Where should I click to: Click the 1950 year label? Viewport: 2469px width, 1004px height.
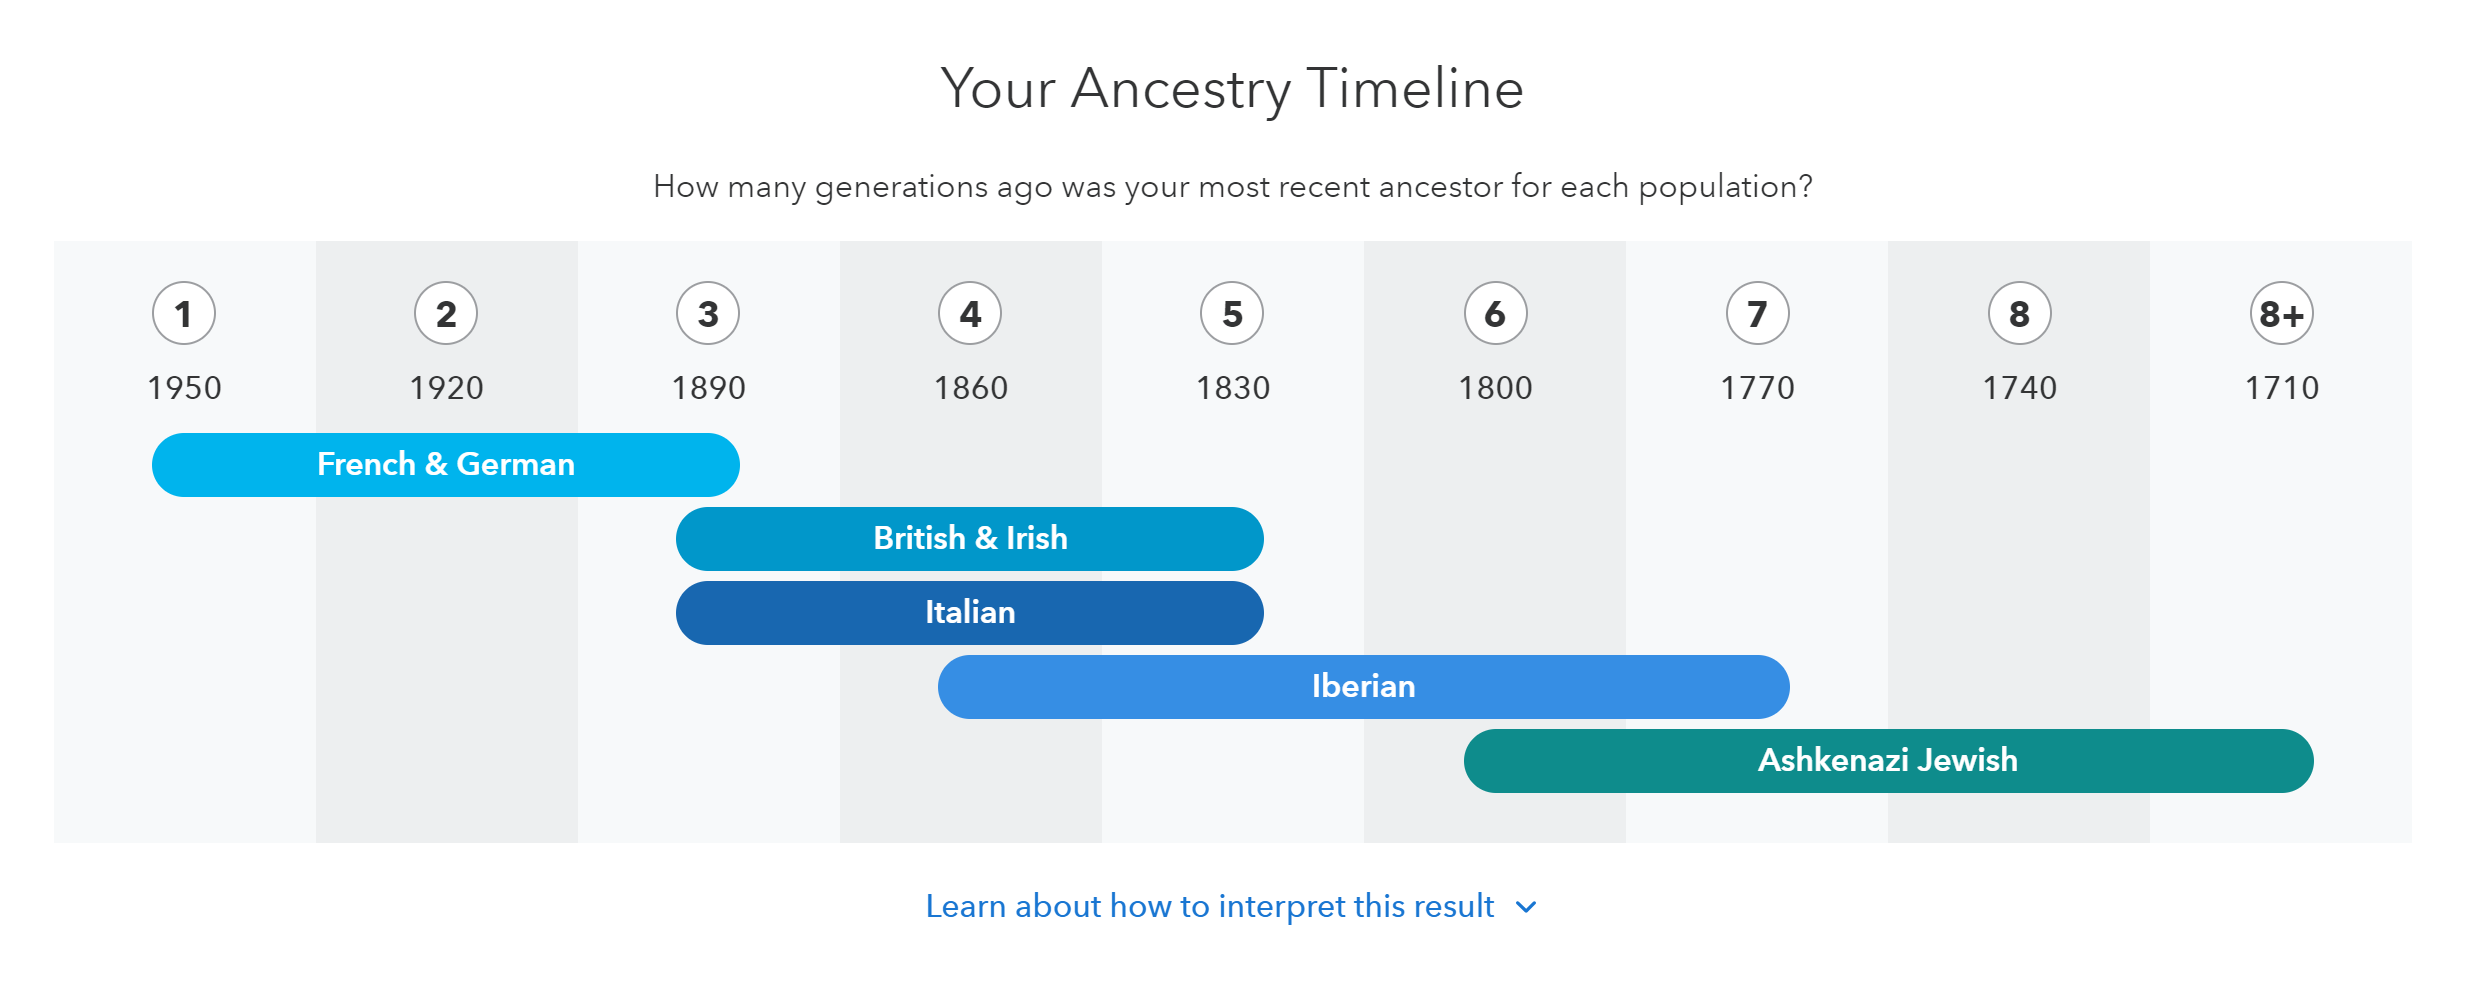click(x=184, y=388)
